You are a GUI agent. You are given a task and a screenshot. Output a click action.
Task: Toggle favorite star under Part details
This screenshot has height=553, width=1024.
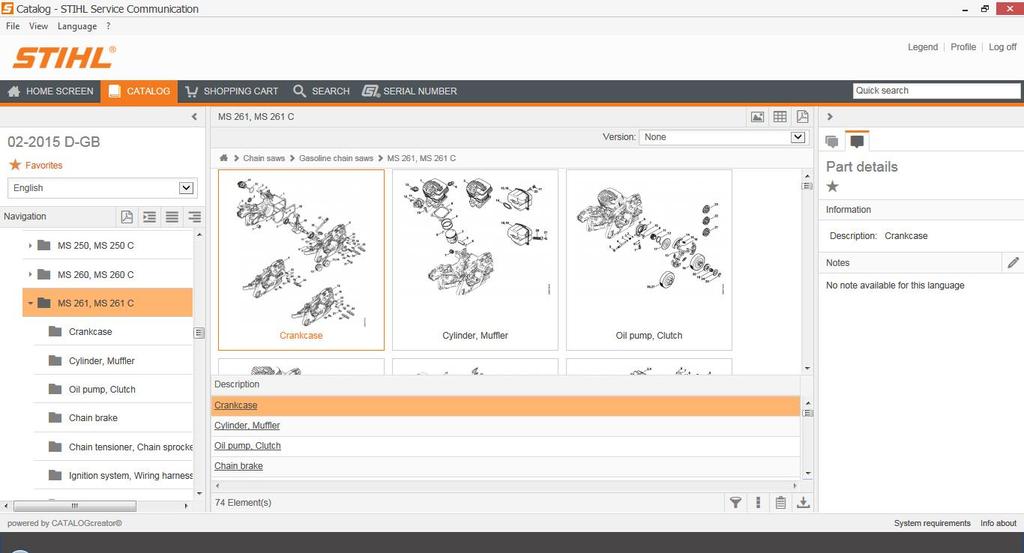[x=833, y=187]
